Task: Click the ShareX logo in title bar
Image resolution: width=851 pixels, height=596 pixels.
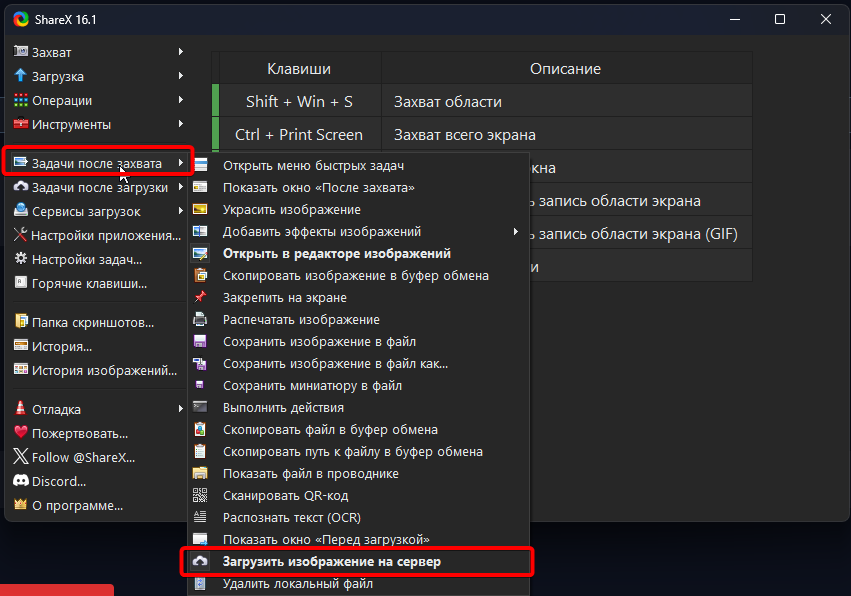Action: pos(21,20)
